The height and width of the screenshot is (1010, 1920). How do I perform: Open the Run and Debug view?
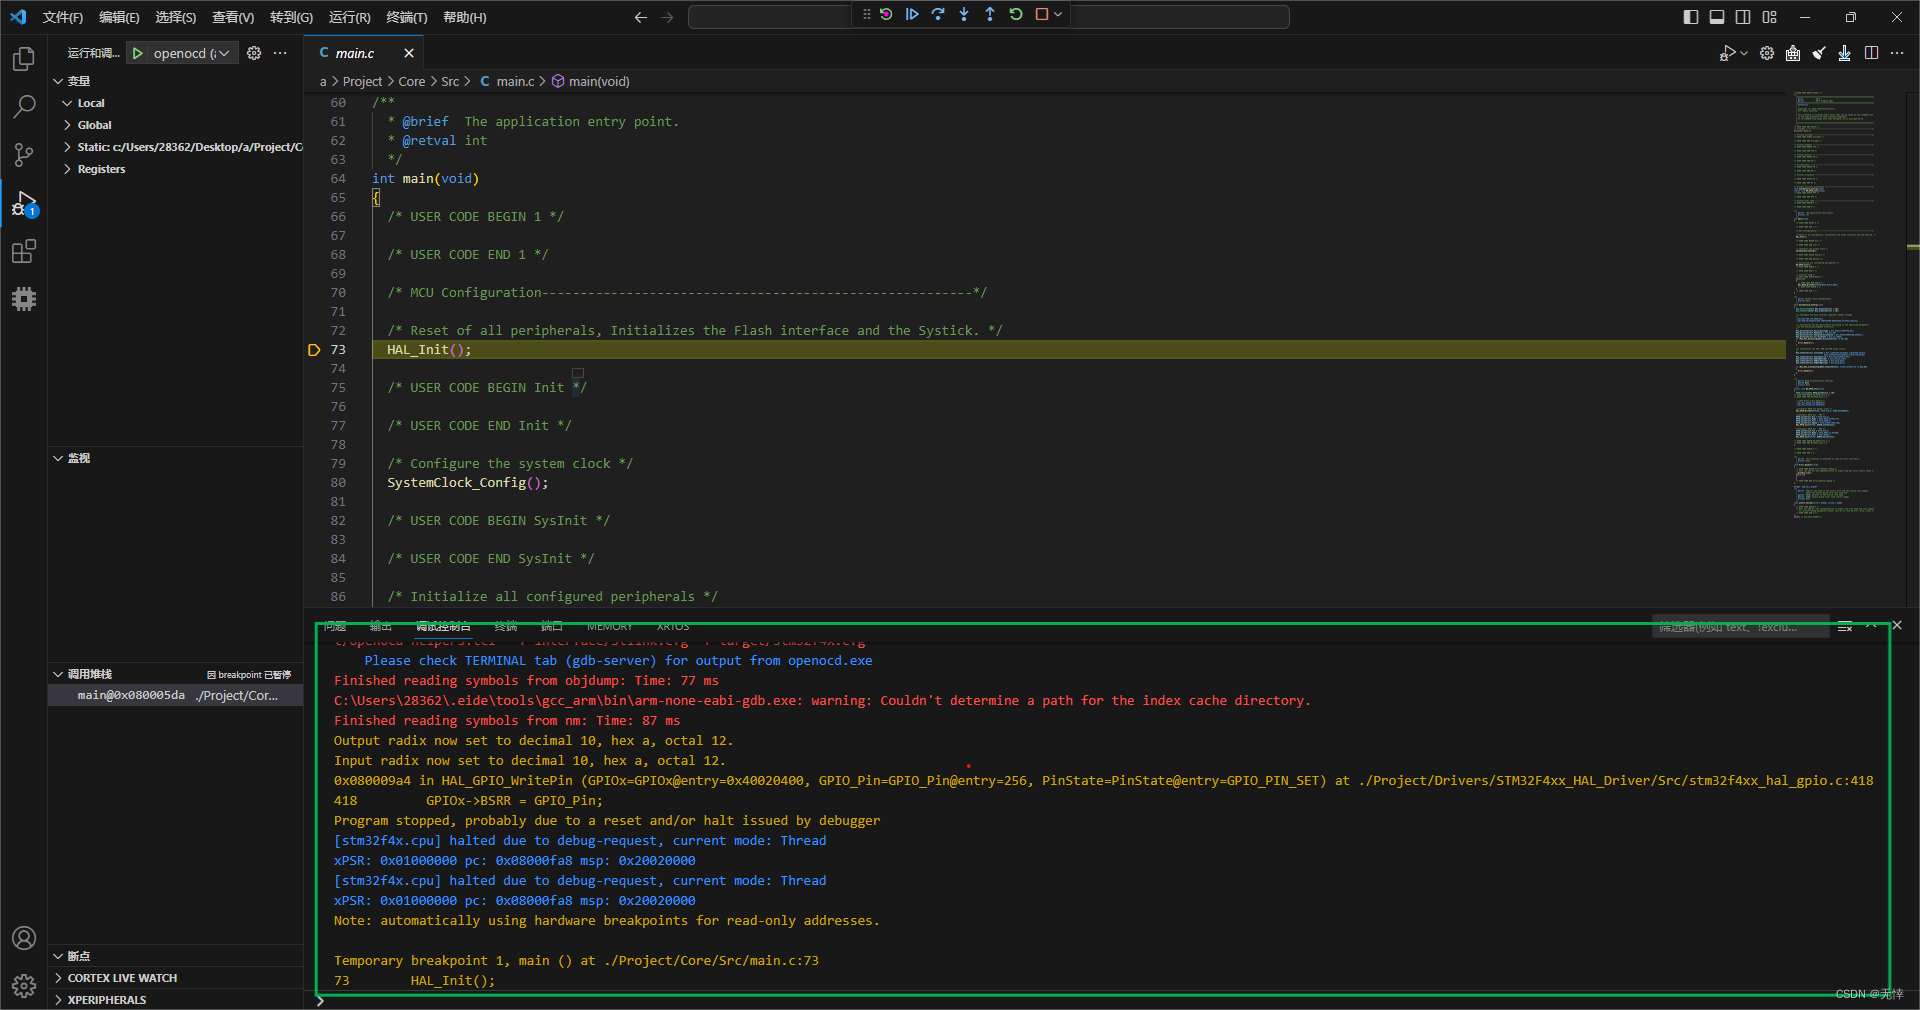coord(24,203)
